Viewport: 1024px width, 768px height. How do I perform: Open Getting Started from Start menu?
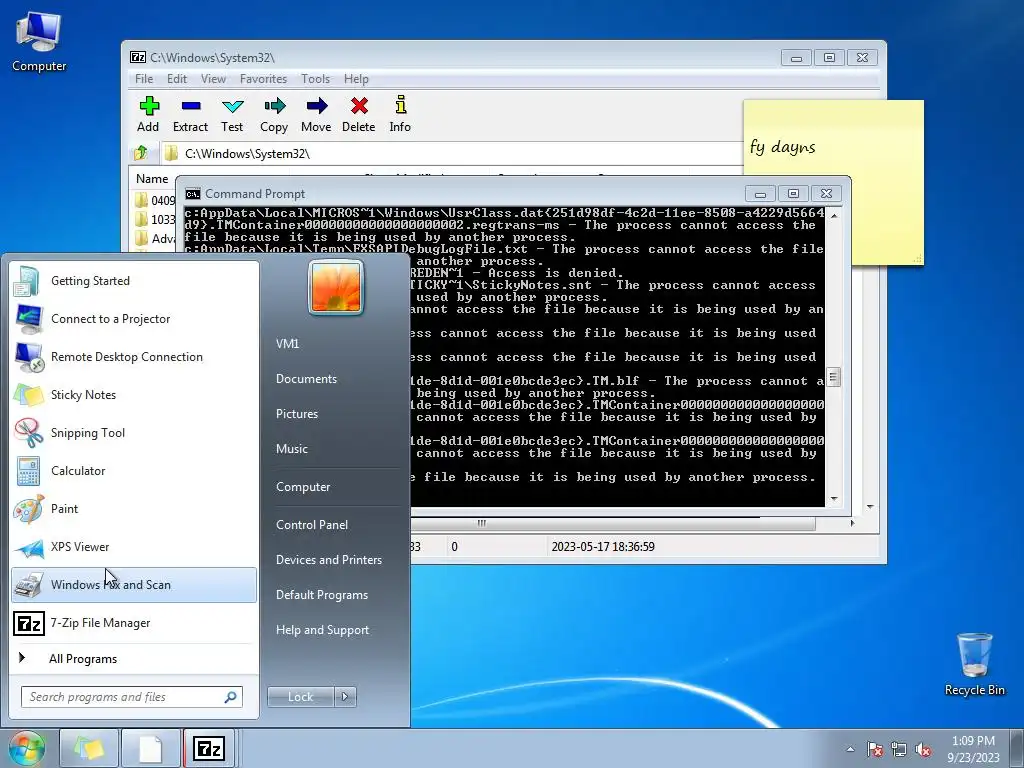point(134,281)
